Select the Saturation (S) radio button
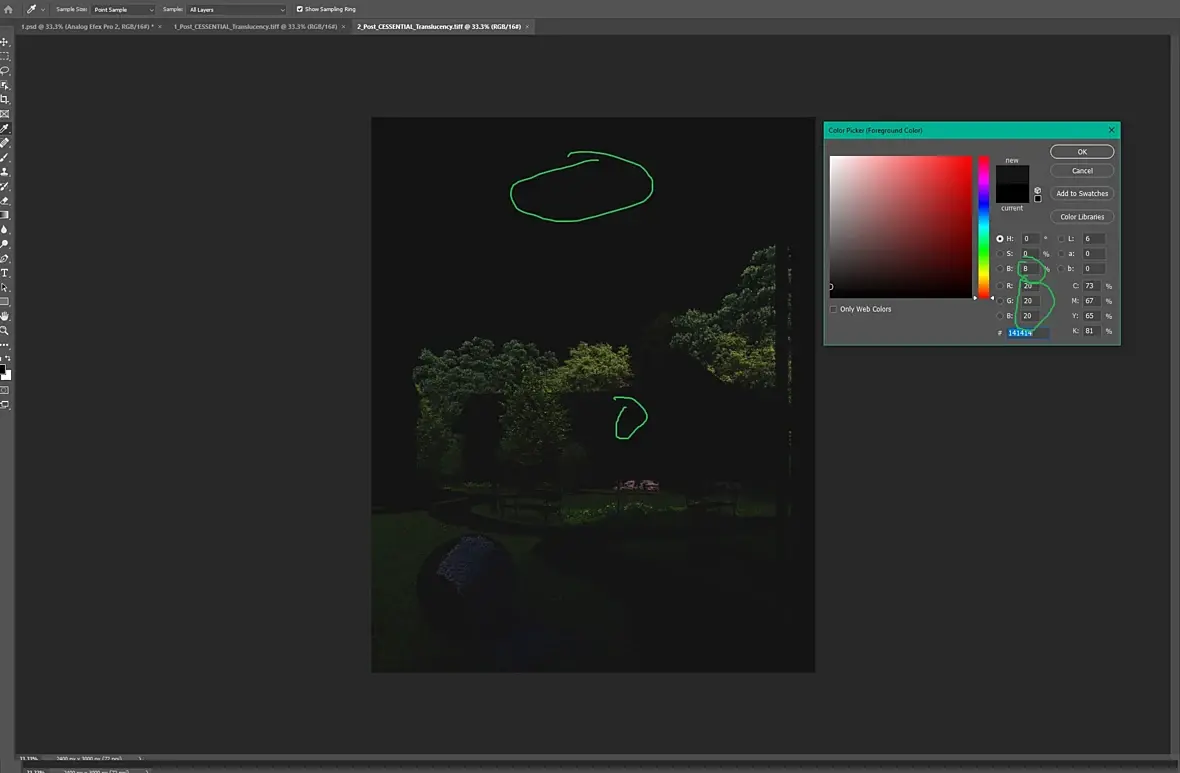This screenshot has width=1180, height=773. tap(1000, 254)
